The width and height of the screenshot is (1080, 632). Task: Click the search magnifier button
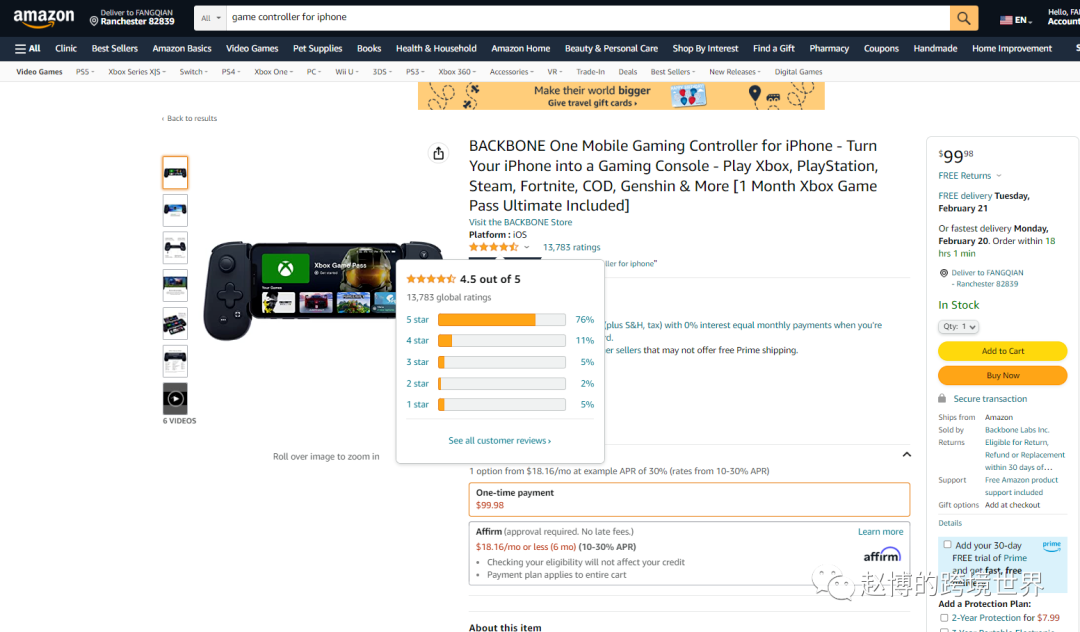(964, 18)
